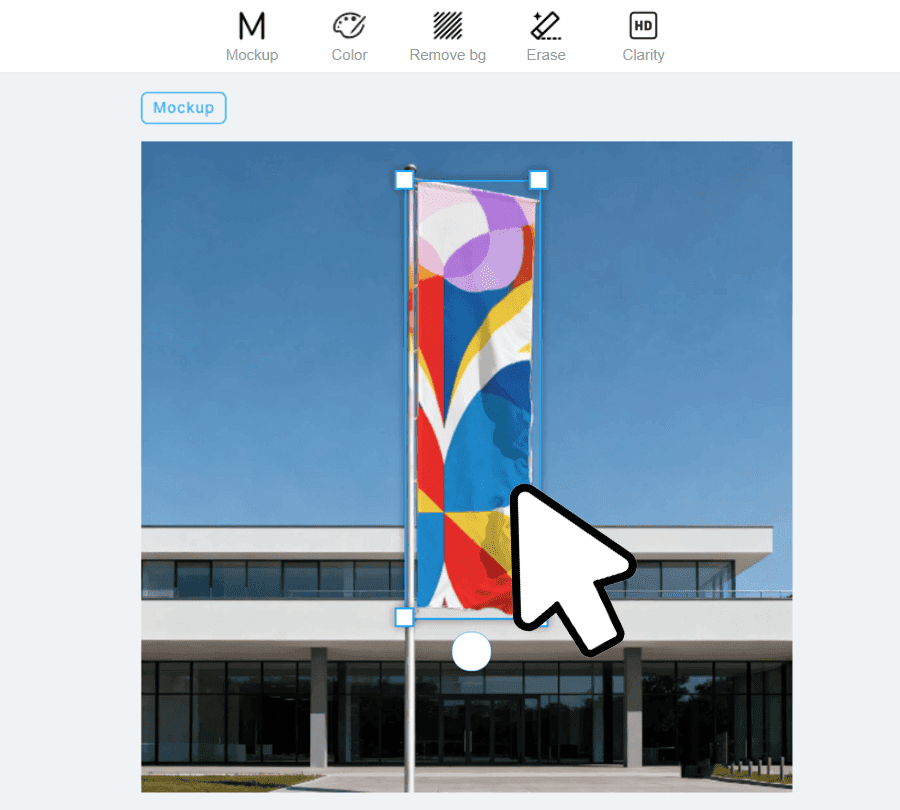Select the Mockup tool M icon

(x=252, y=26)
